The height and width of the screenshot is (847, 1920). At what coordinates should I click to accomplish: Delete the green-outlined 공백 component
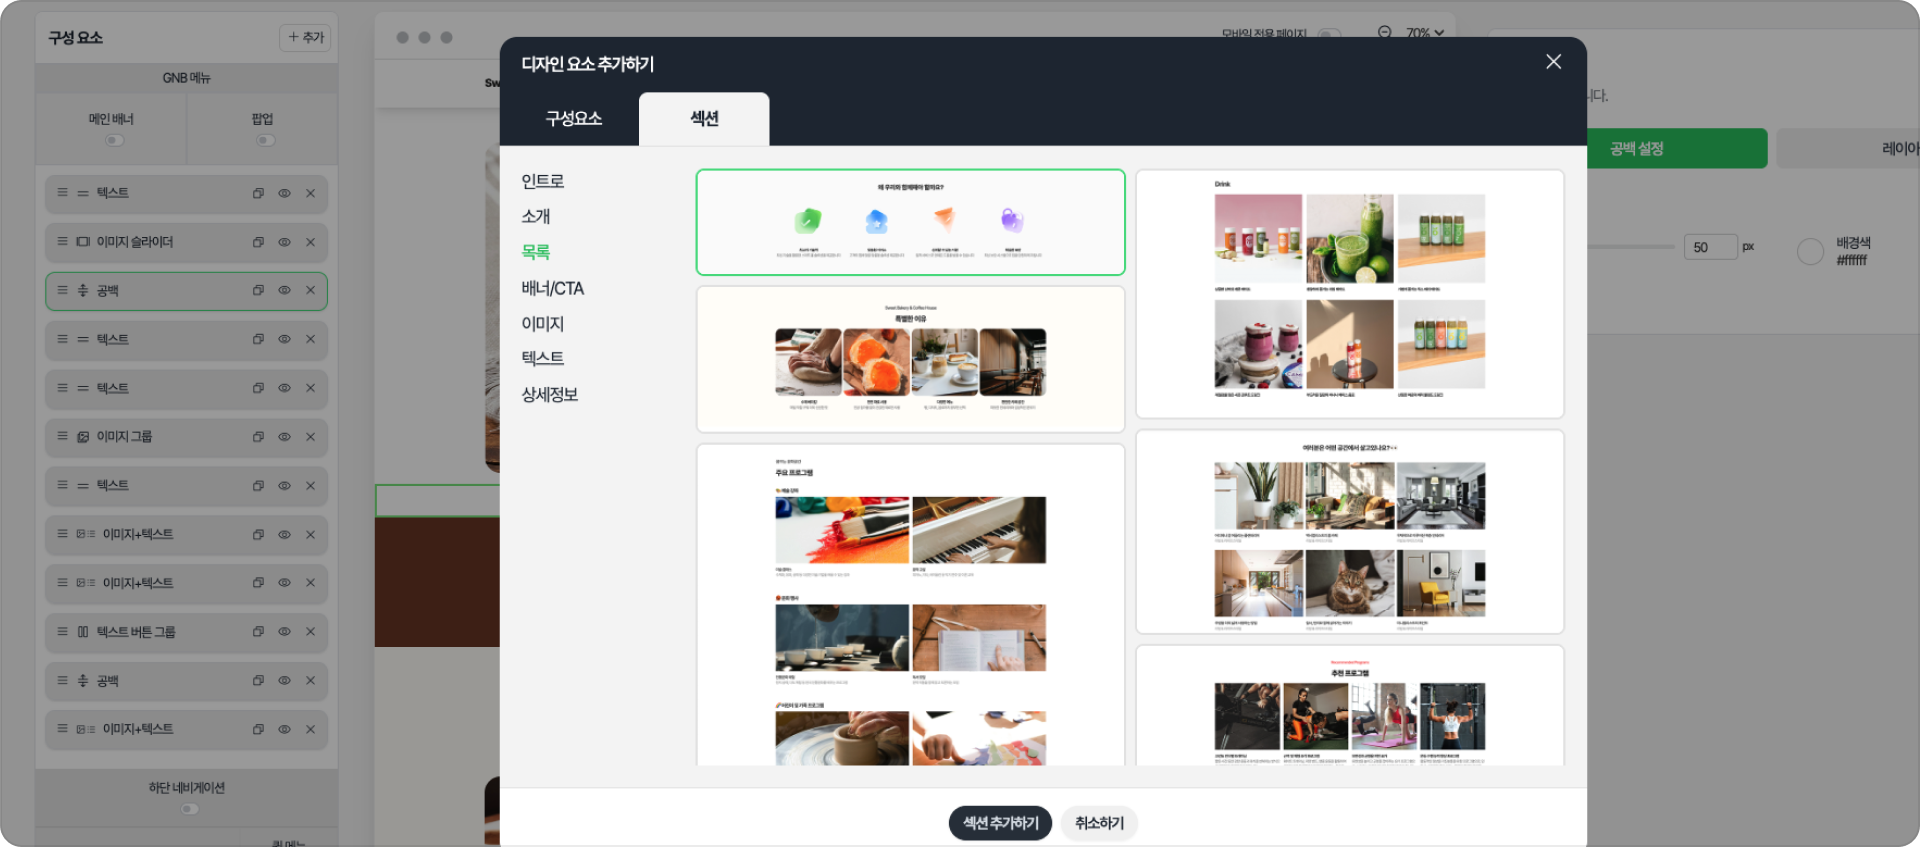coord(311,291)
